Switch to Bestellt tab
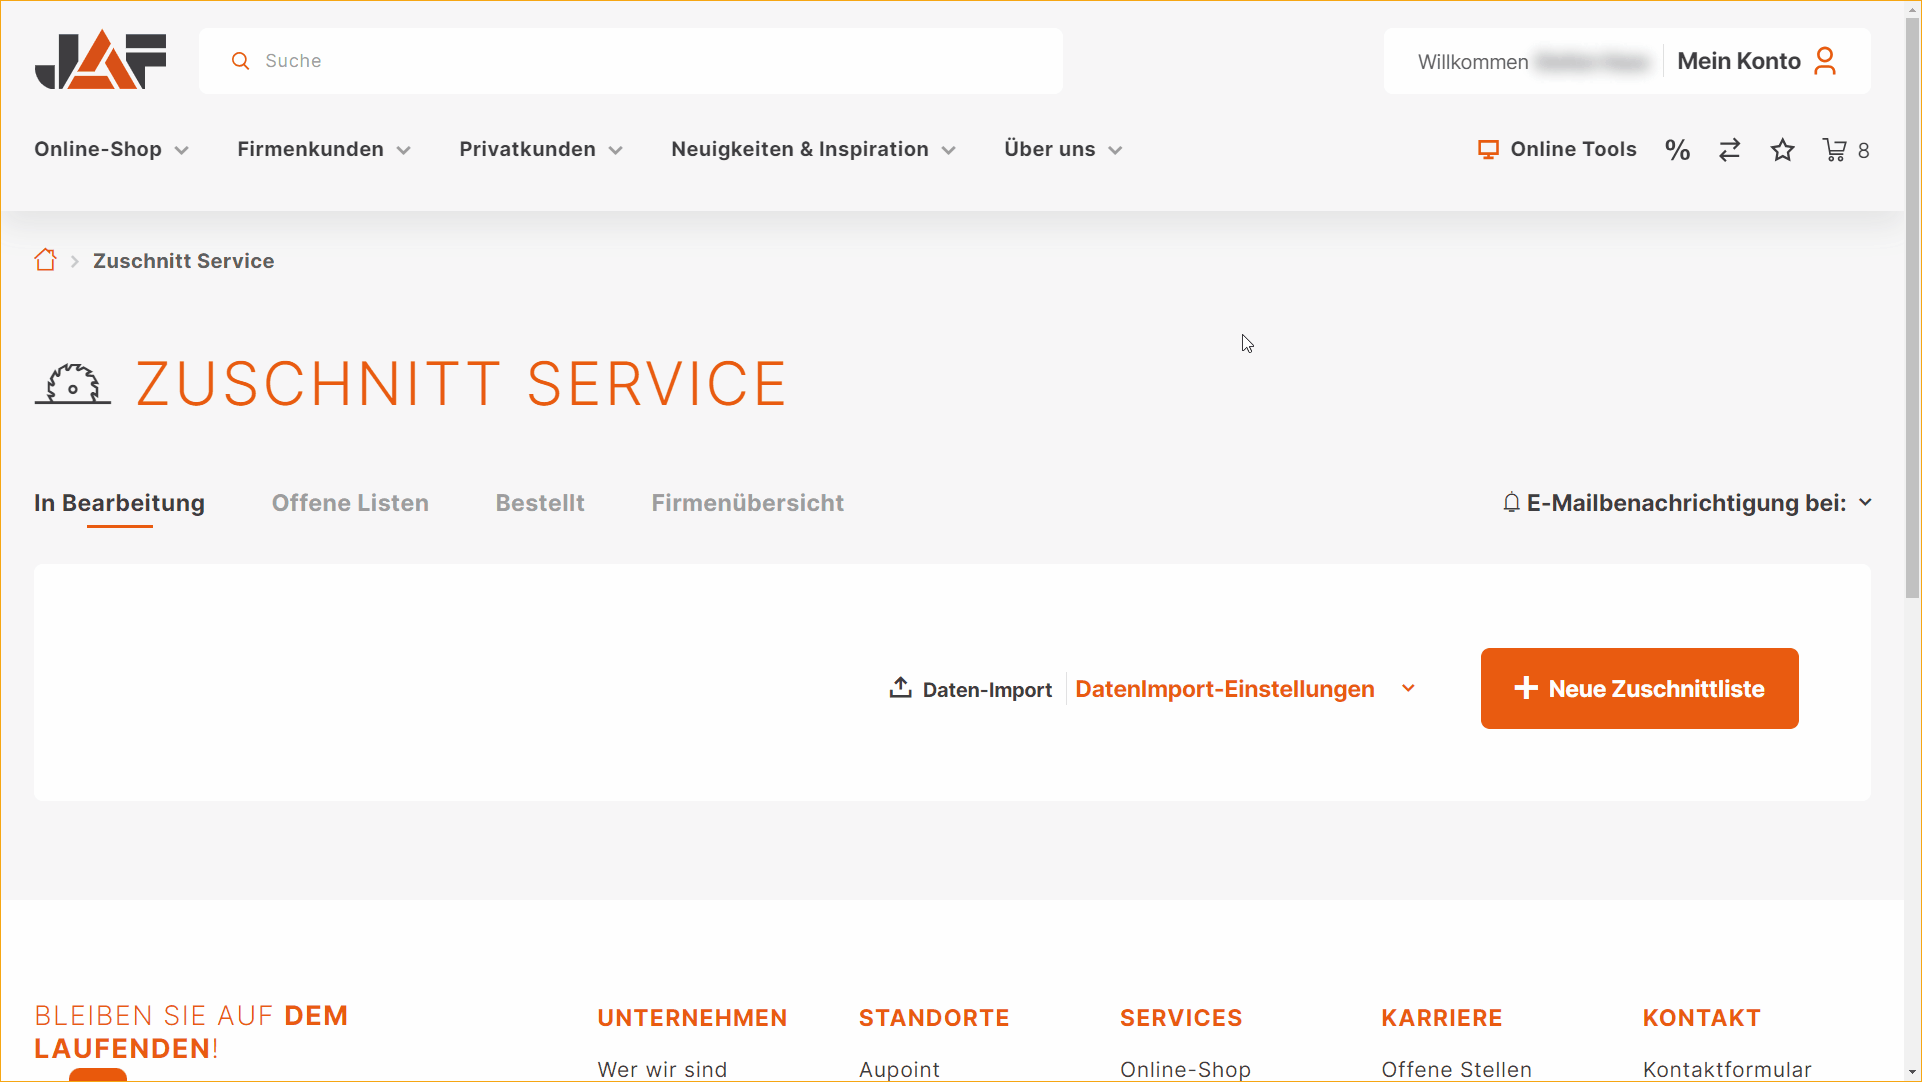This screenshot has height=1082, width=1922. point(540,503)
